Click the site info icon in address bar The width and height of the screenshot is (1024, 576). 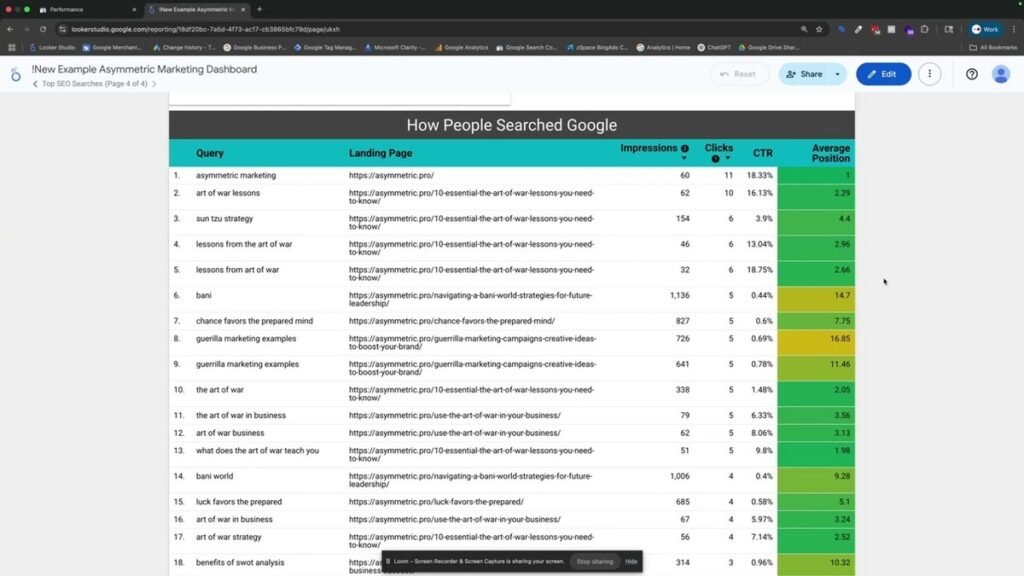tap(62, 29)
